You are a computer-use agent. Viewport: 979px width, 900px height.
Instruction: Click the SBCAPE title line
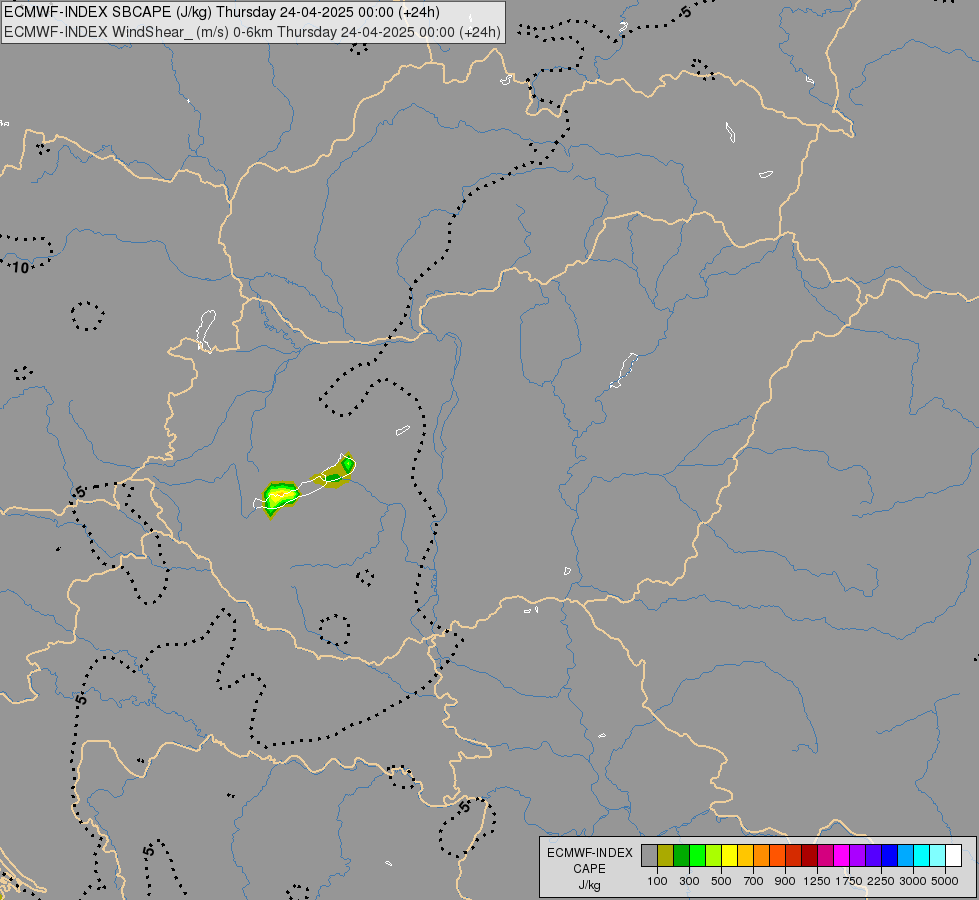[222, 12]
